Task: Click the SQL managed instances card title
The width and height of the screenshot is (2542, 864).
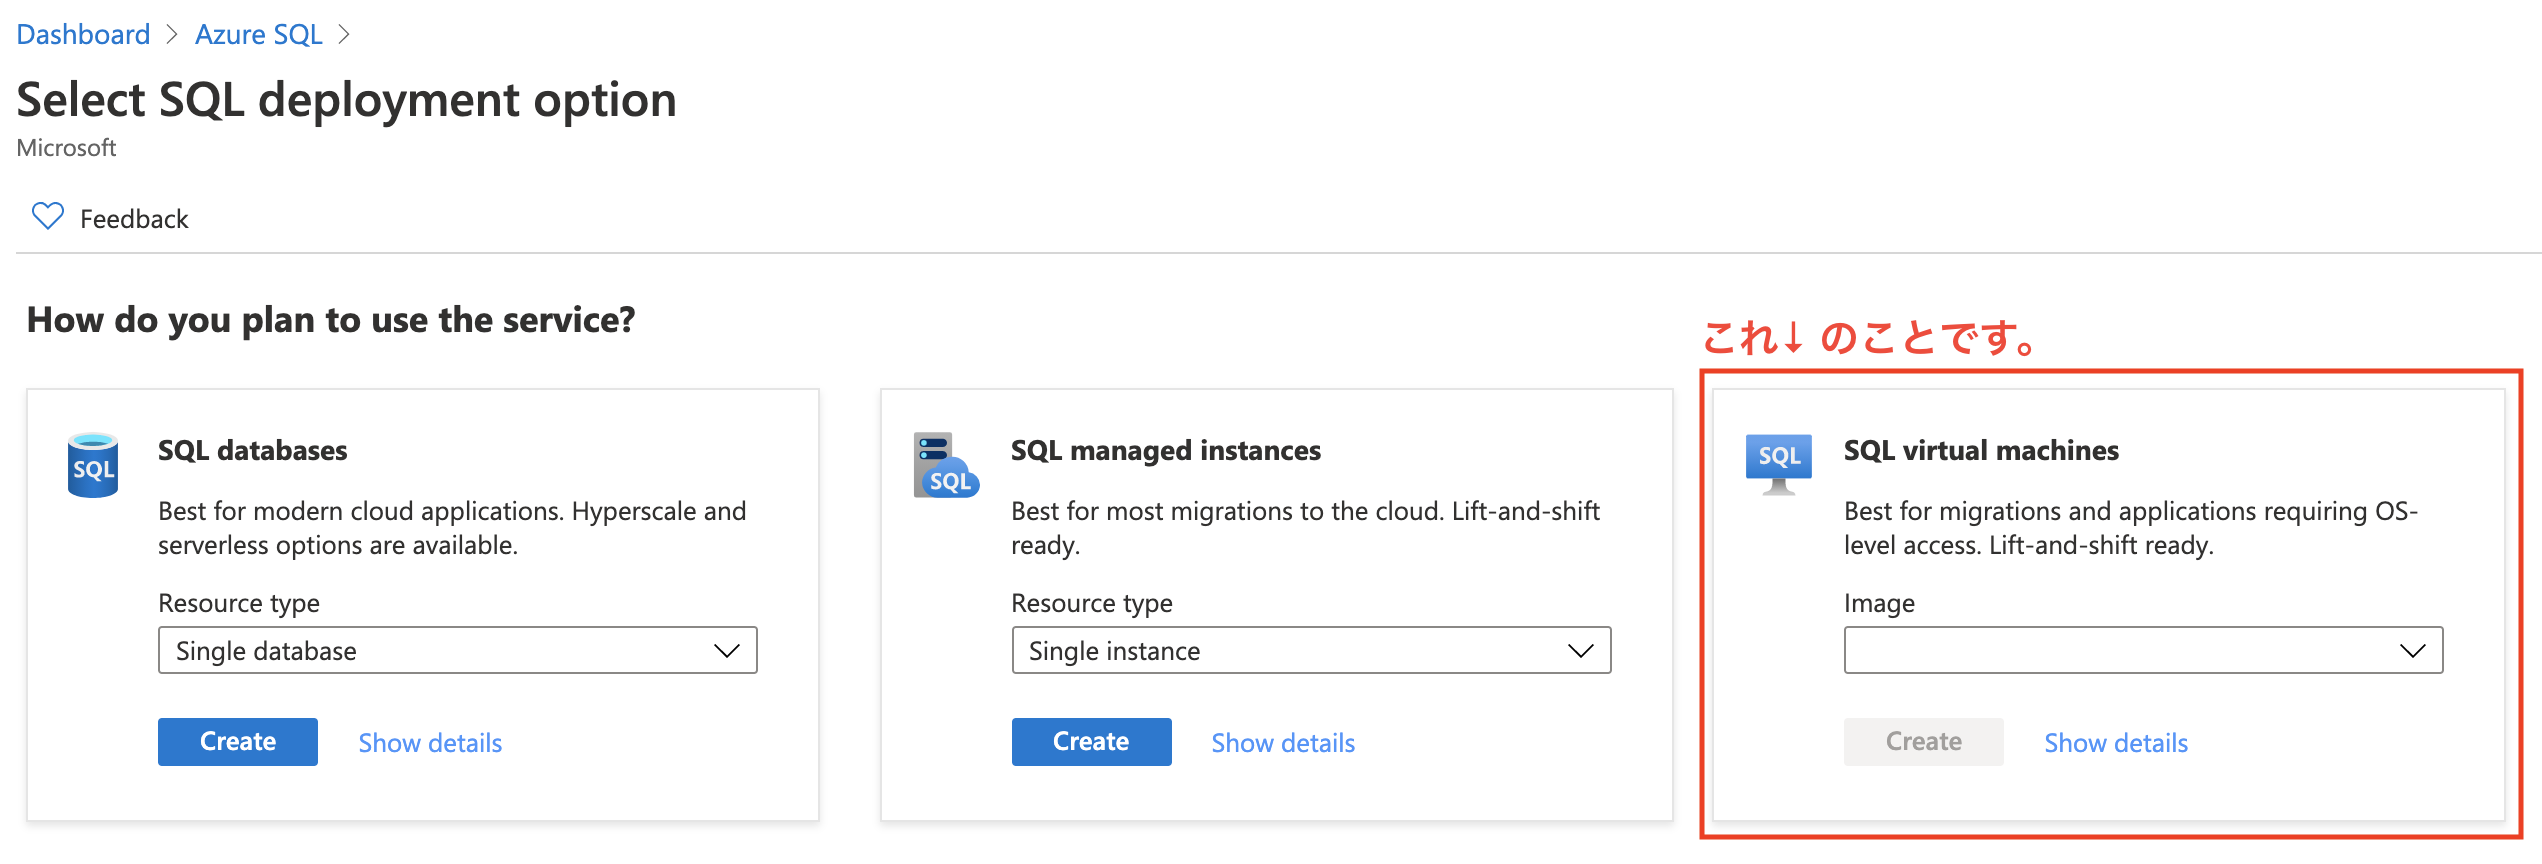Action: [x=1165, y=451]
